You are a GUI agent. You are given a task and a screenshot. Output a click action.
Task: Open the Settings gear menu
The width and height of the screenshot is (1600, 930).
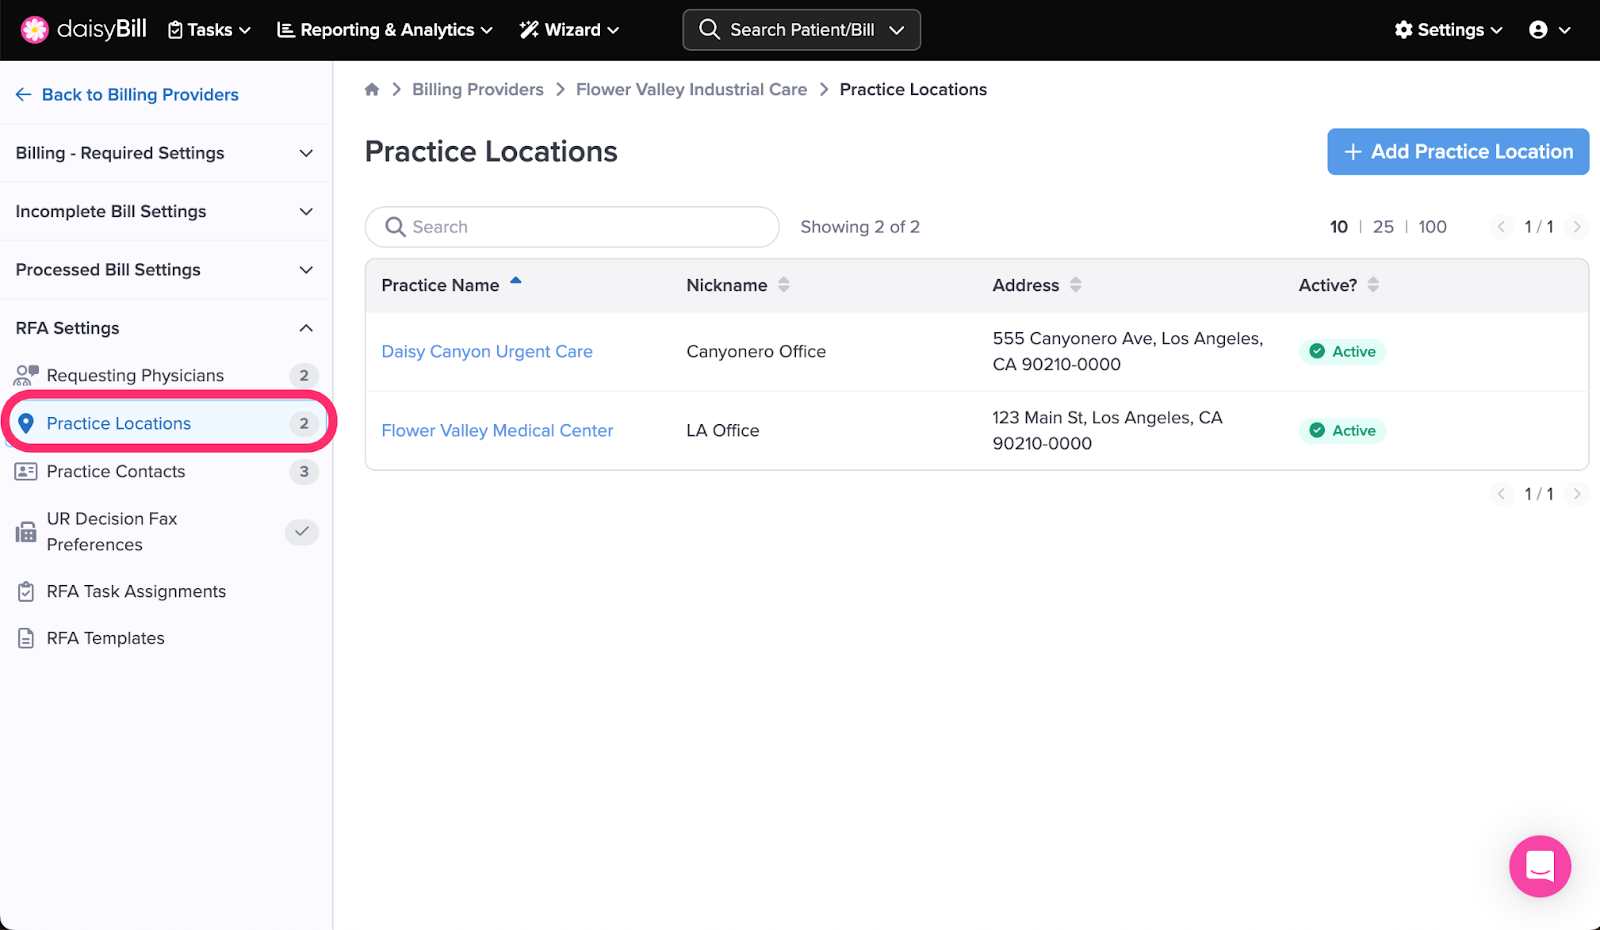tap(1448, 30)
